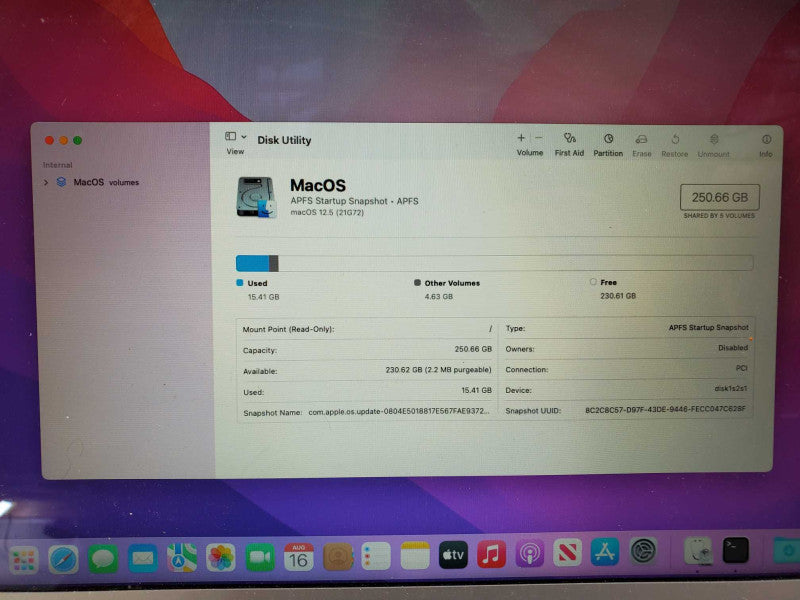Open Contacts from the Dock
The image size is (800, 600).
338,556
